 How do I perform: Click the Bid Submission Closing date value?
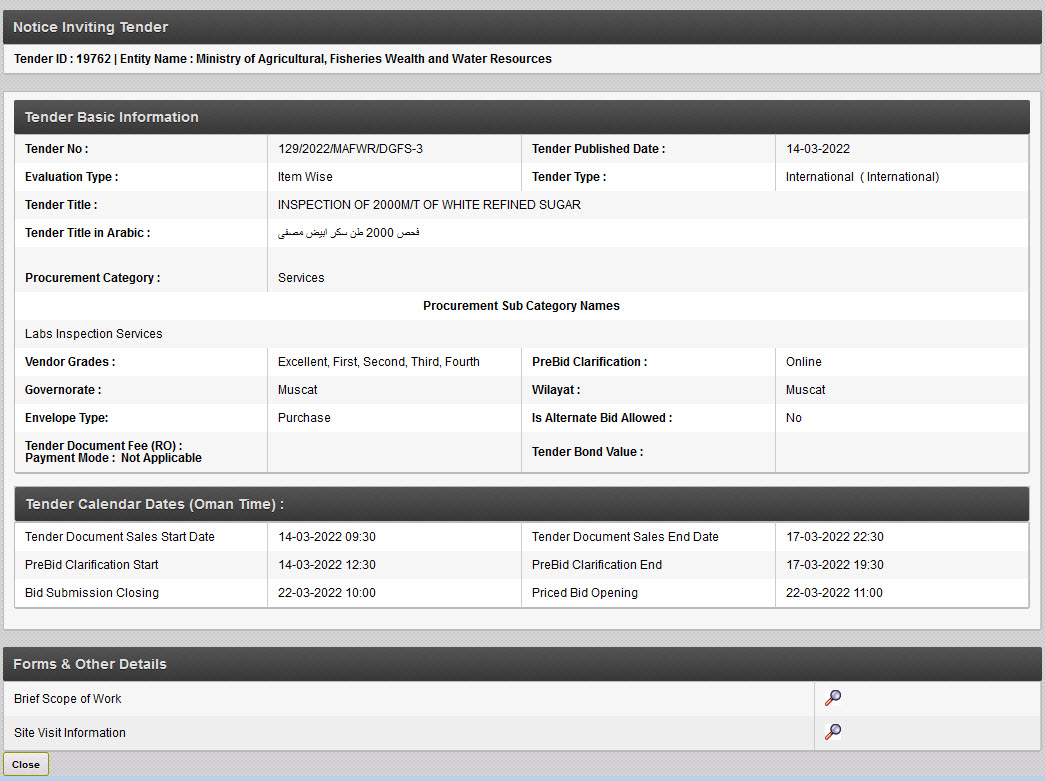(x=327, y=593)
